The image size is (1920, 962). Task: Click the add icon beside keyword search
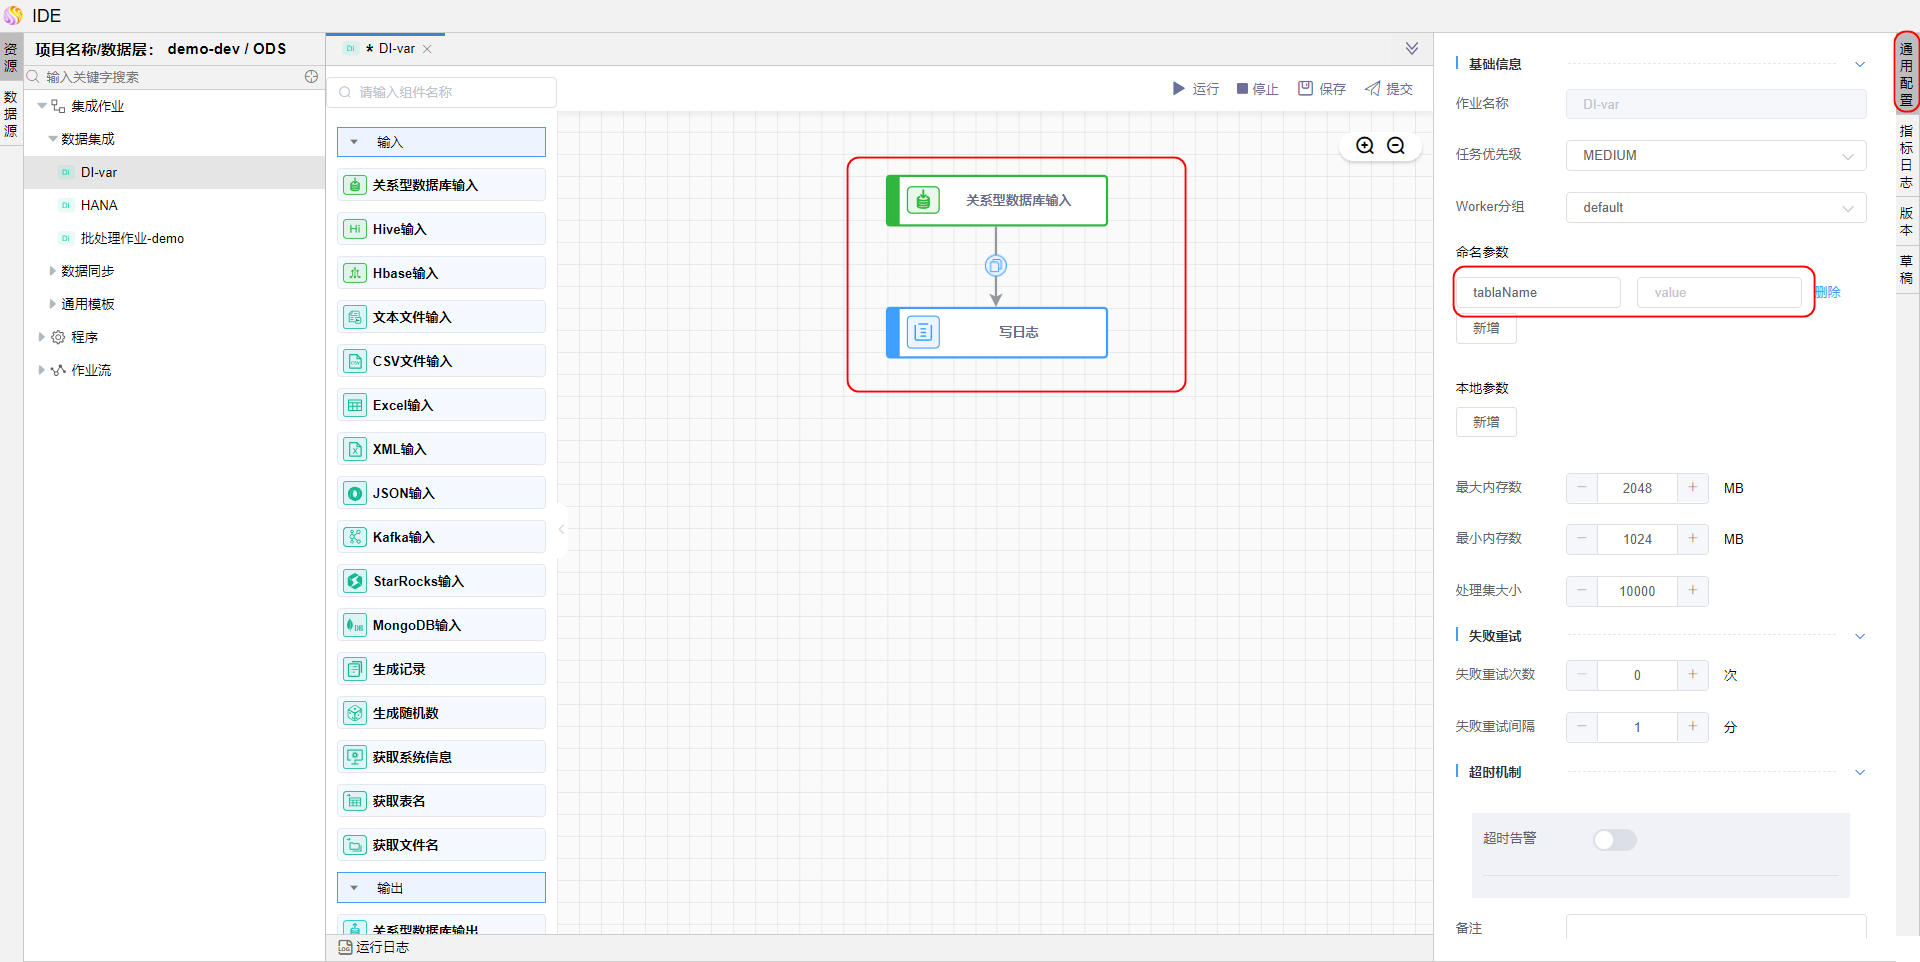click(311, 77)
